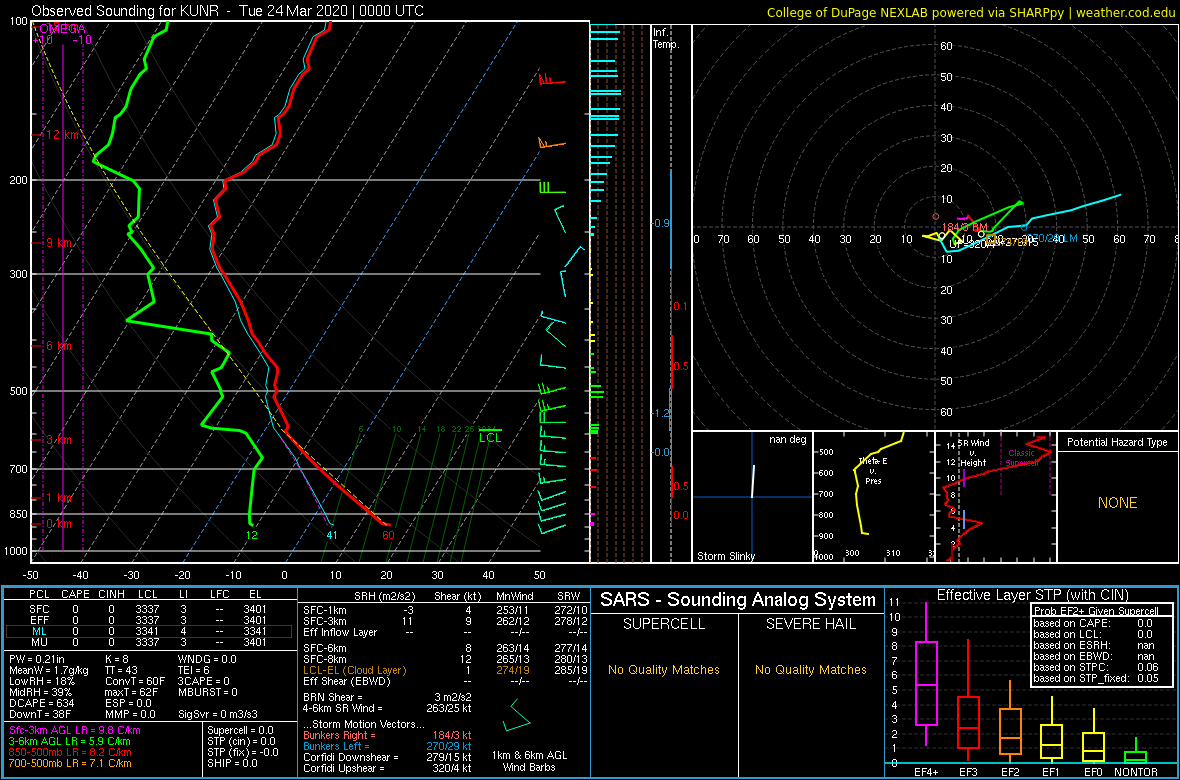Click the 3-6km AGL LR = 5.9 C/km line
Screen dimensions: 1180x780
[x=70, y=742]
